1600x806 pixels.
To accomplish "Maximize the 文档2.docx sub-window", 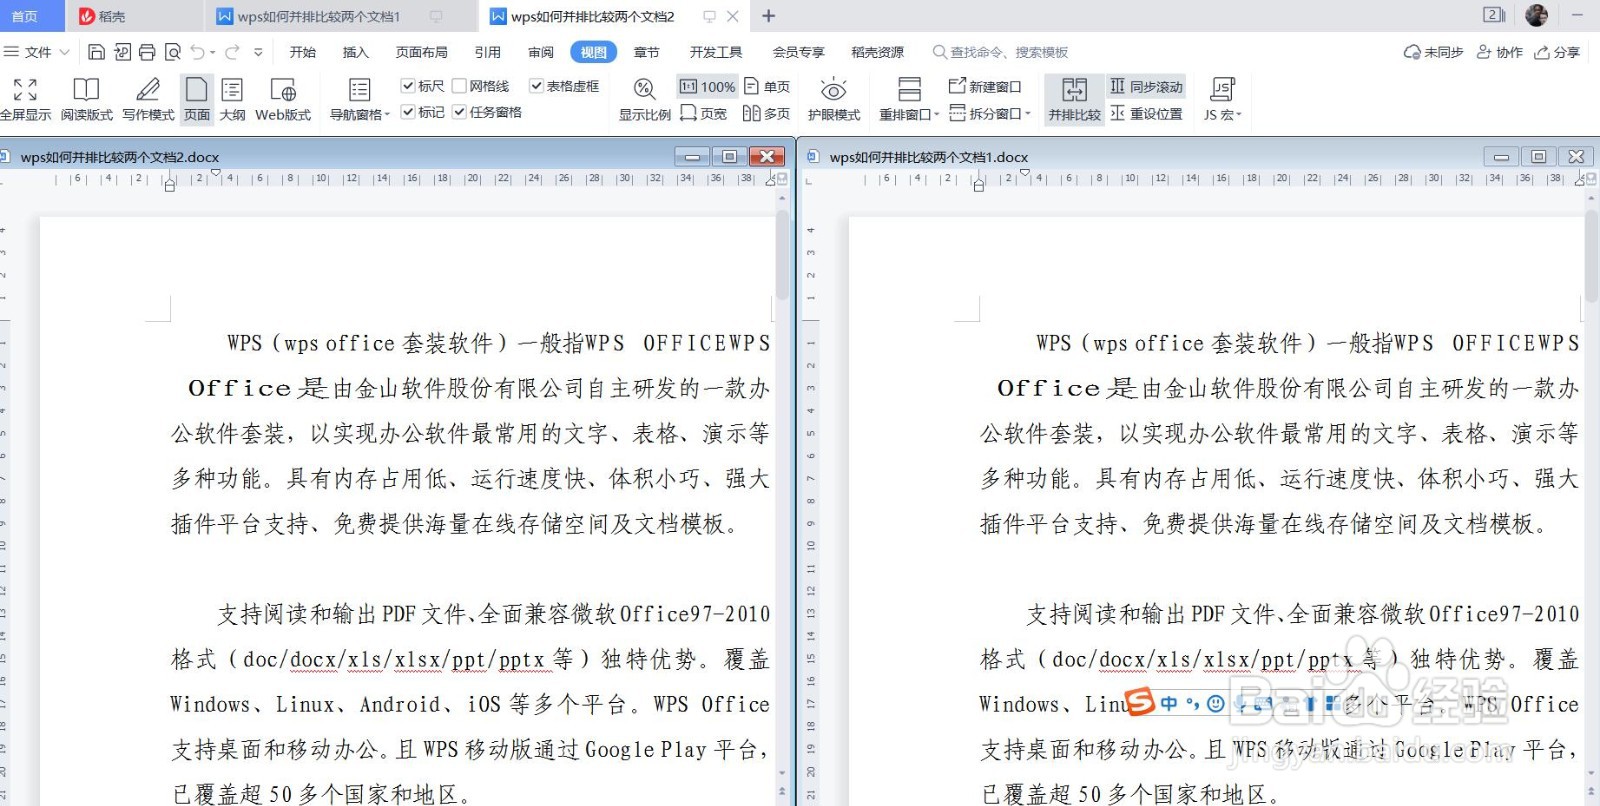I will (729, 156).
